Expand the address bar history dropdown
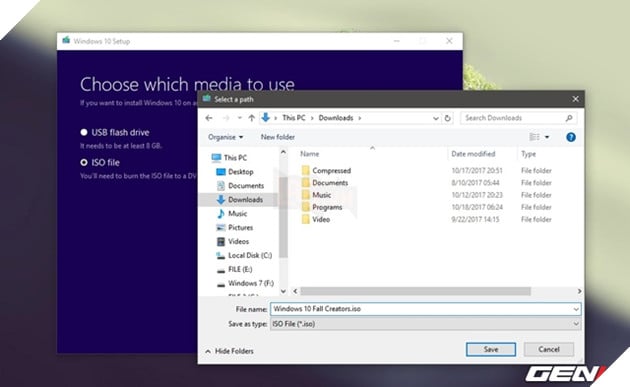The image size is (630, 387). [x=436, y=118]
